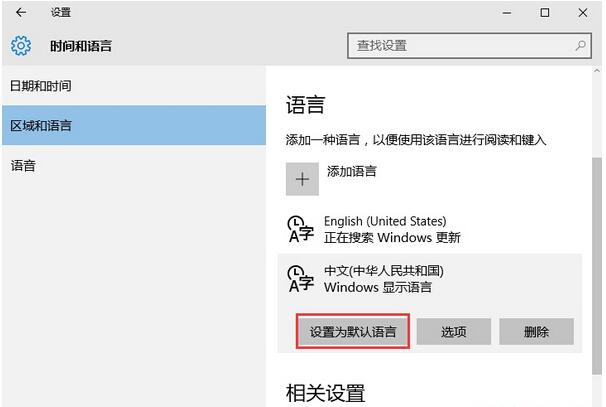Select the English (United States) text entry
The width and height of the screenshot is (606, 407).
point(385,221)
